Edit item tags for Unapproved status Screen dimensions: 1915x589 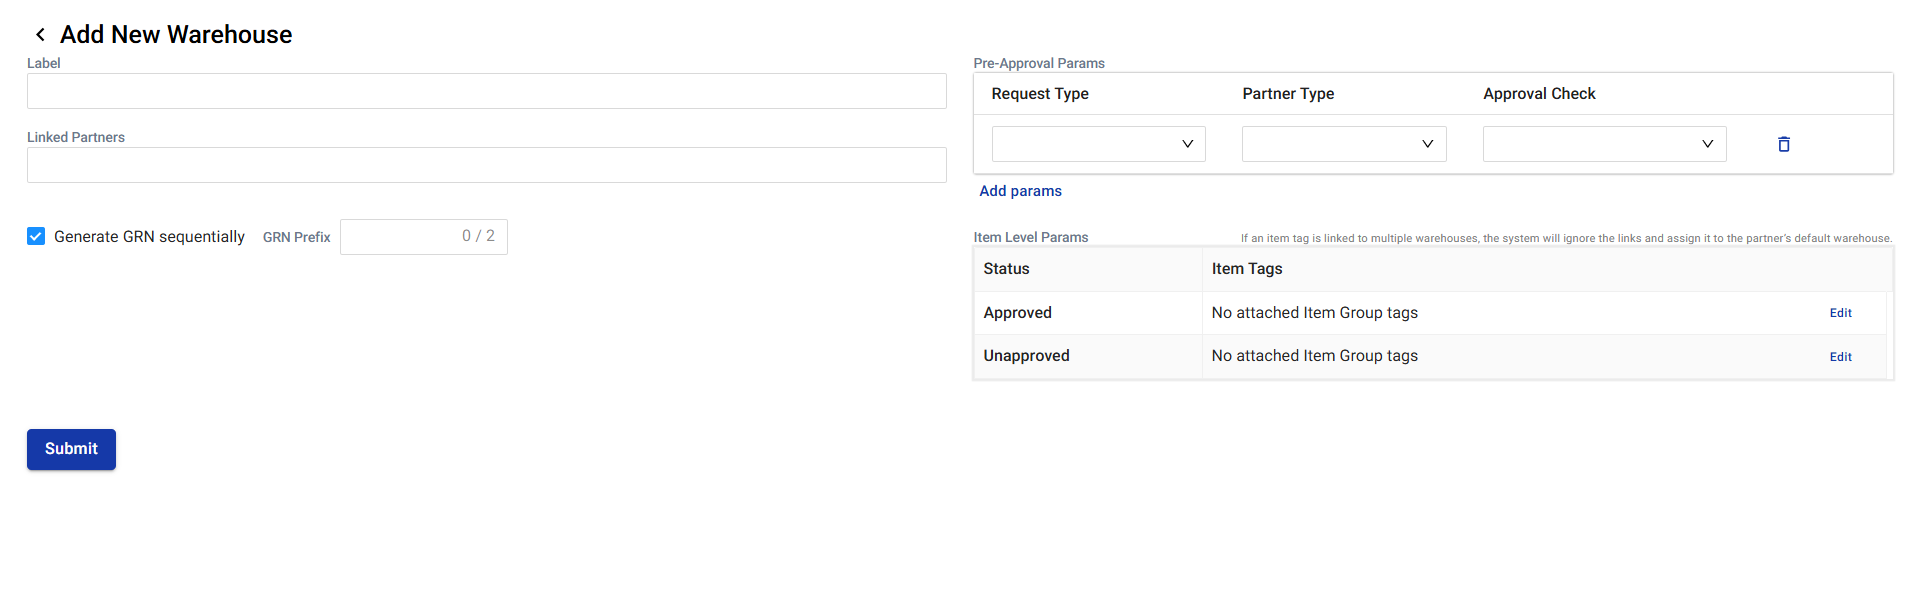[1840, 357]
